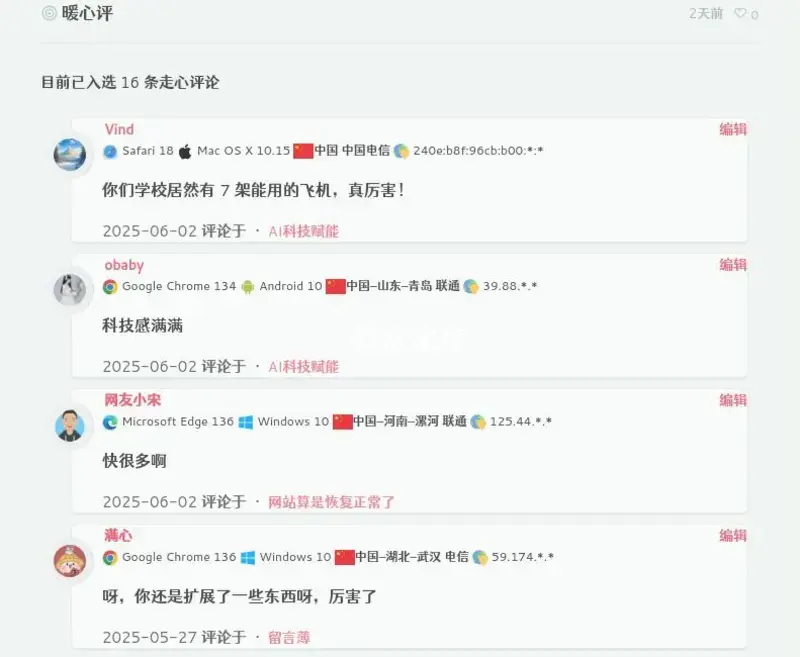800x657 pixels.
Task: Open obaby's avatar image
Action: pyautogui.click(x=70, y=289)
